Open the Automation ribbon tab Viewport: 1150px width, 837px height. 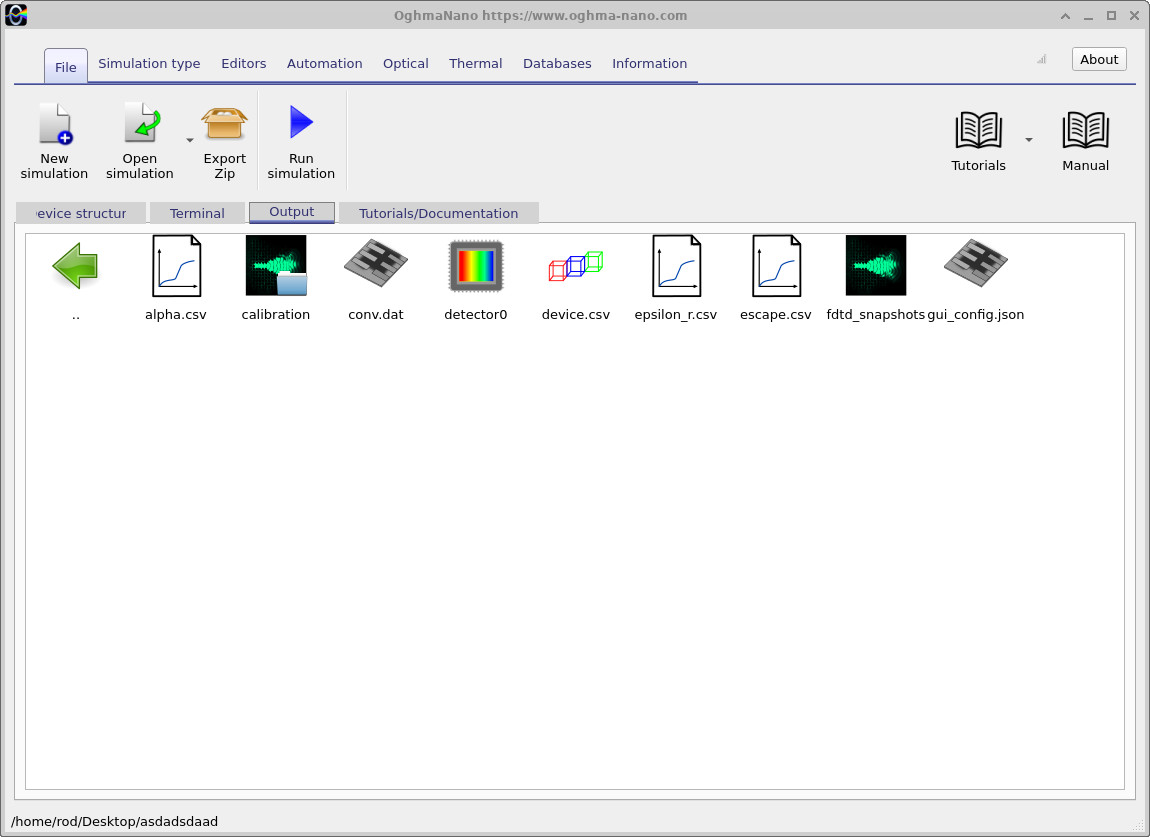pos(324,64)
